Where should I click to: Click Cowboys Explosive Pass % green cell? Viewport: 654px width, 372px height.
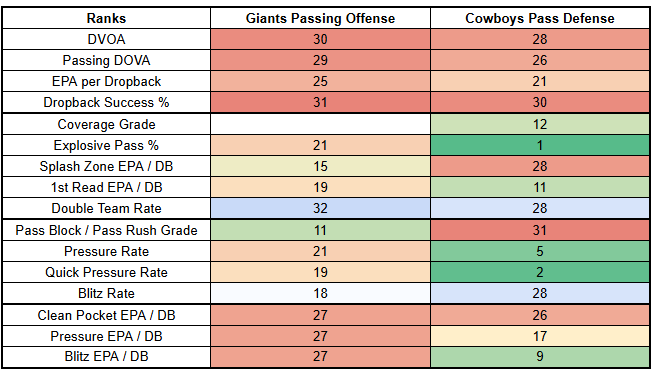tap(540, 145)
